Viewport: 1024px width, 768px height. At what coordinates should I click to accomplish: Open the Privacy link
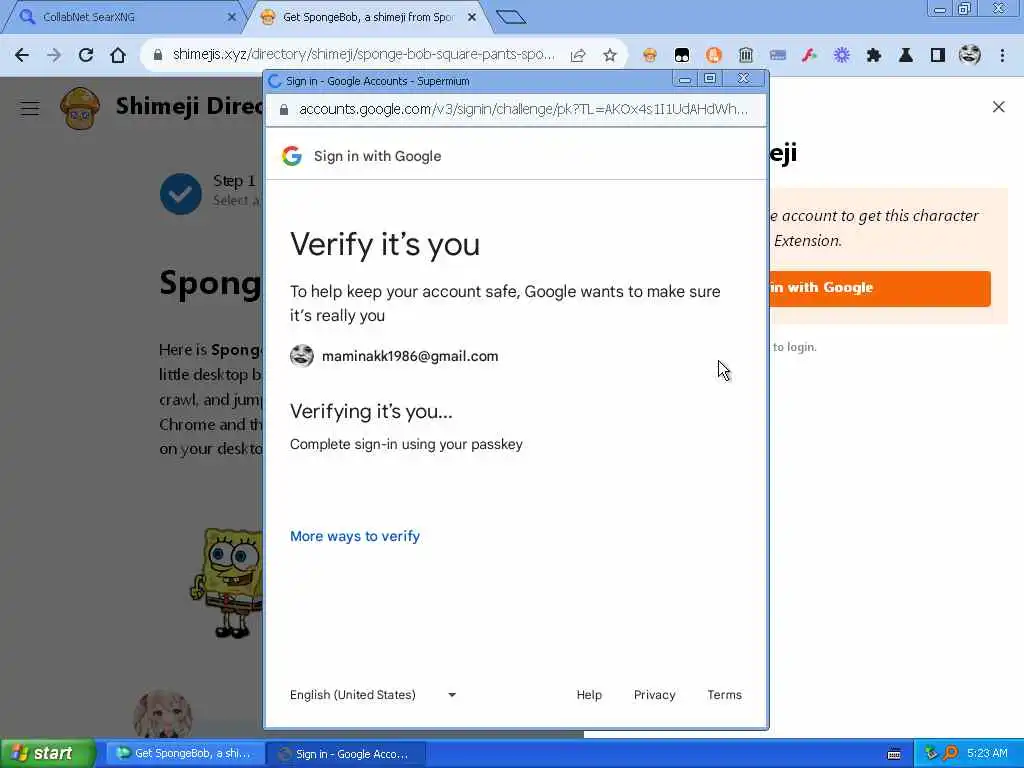click(x=654, y=695)
